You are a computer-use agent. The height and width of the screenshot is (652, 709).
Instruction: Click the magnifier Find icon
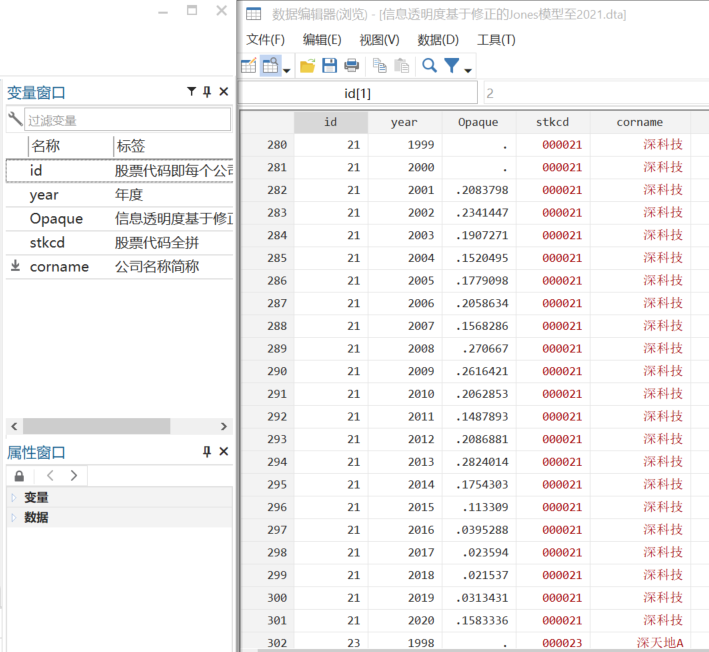coord(429,66)
